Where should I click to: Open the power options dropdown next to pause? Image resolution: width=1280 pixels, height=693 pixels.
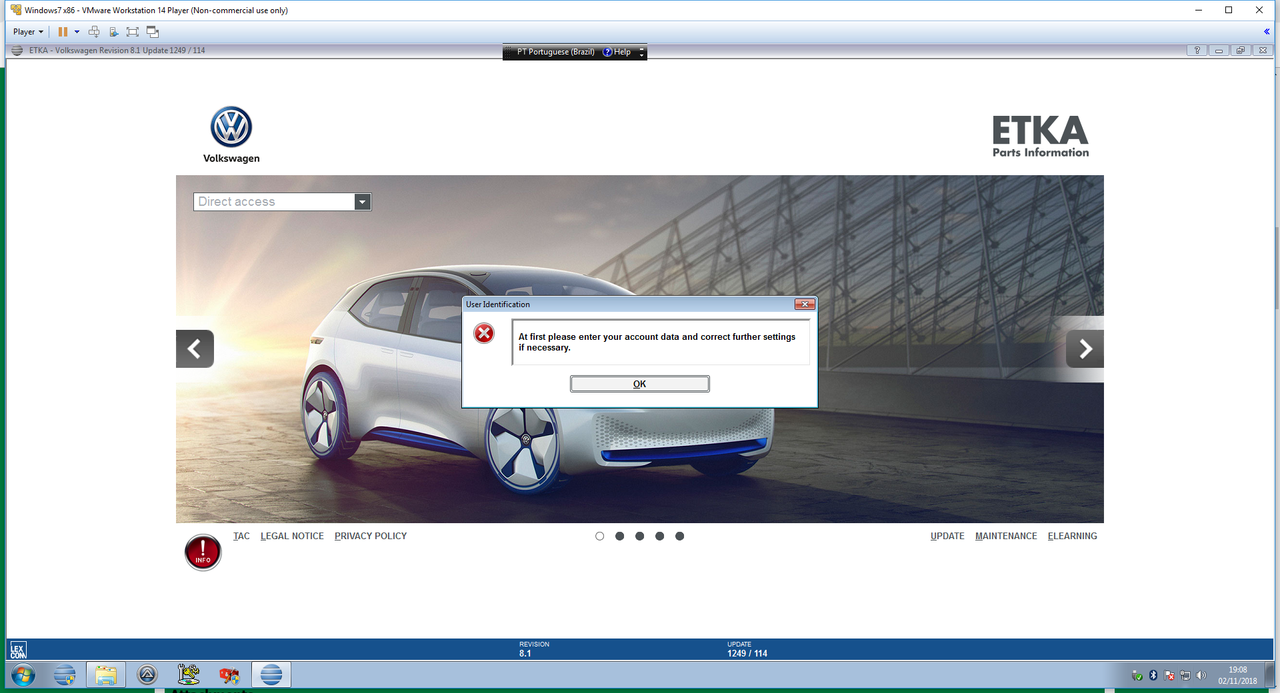click(77, 32)
